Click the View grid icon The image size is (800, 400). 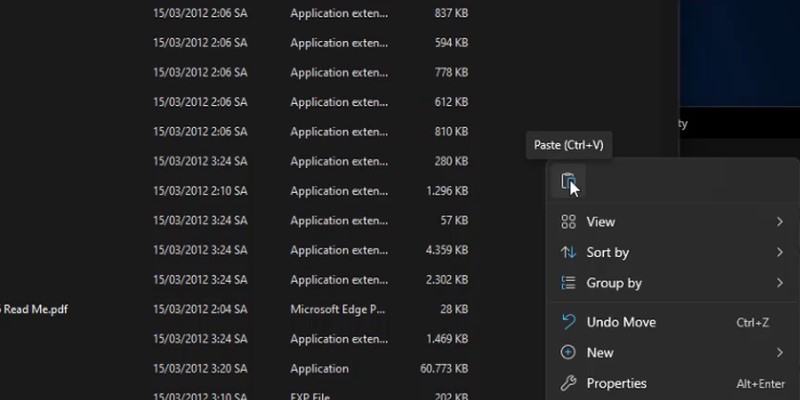tap(568, 222)
